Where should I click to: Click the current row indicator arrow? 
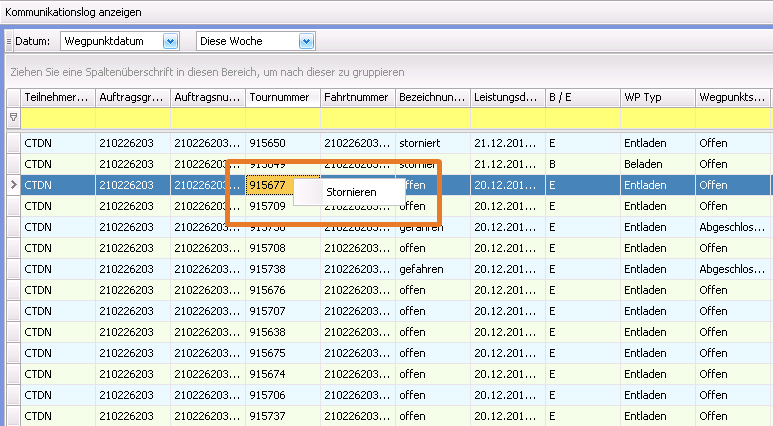click(12, 185)
